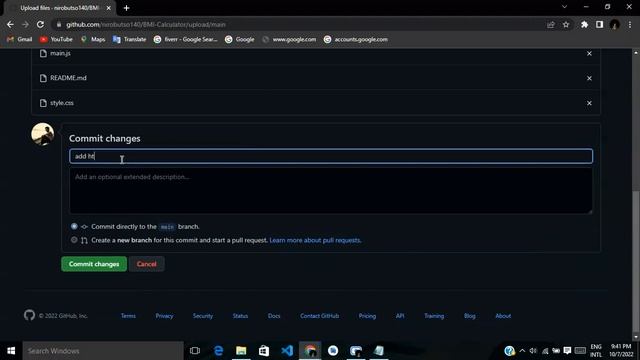Open the fiverr - Google Search bookmark
640x360 pixels.
tap(186, 40)
